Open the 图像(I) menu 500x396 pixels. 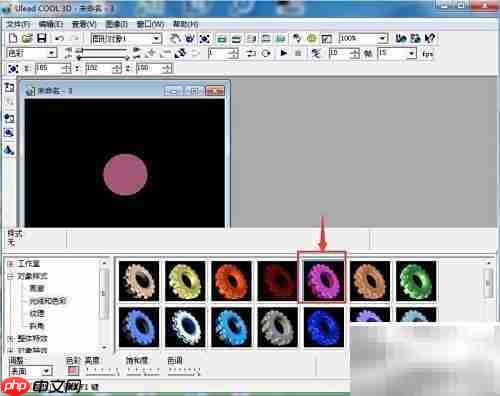(117, 24)
